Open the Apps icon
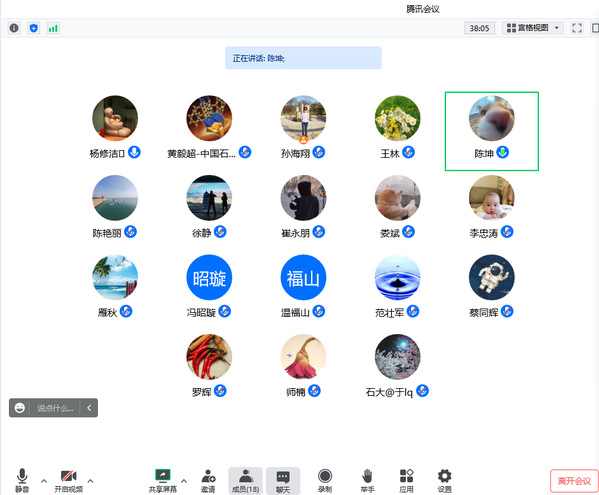Viewport: 599px width, 495px height. click(406, 481)
